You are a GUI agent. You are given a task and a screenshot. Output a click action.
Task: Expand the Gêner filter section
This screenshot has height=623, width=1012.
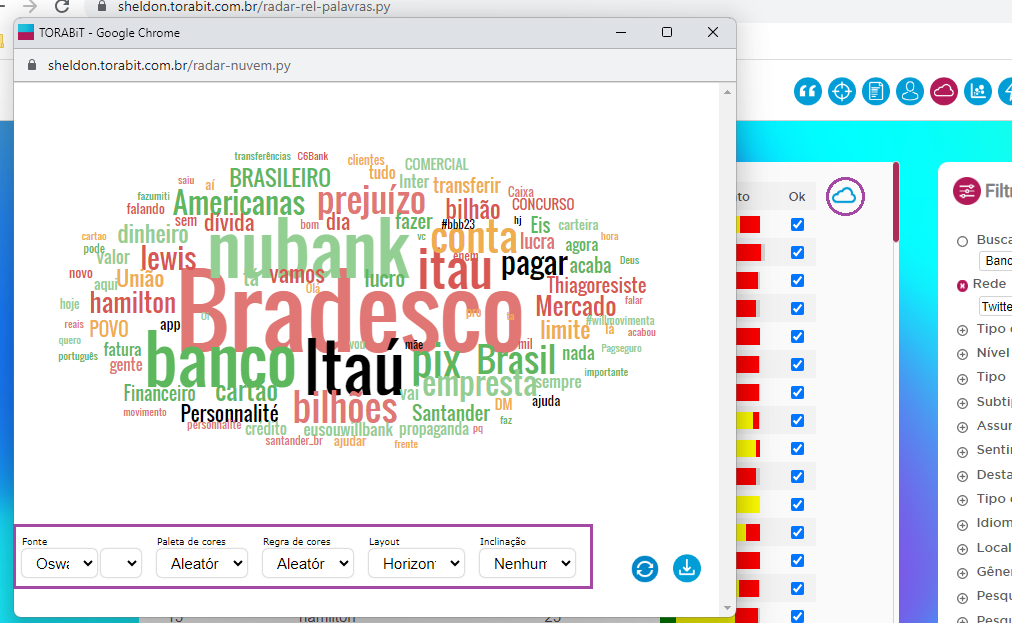pos(962,573)
